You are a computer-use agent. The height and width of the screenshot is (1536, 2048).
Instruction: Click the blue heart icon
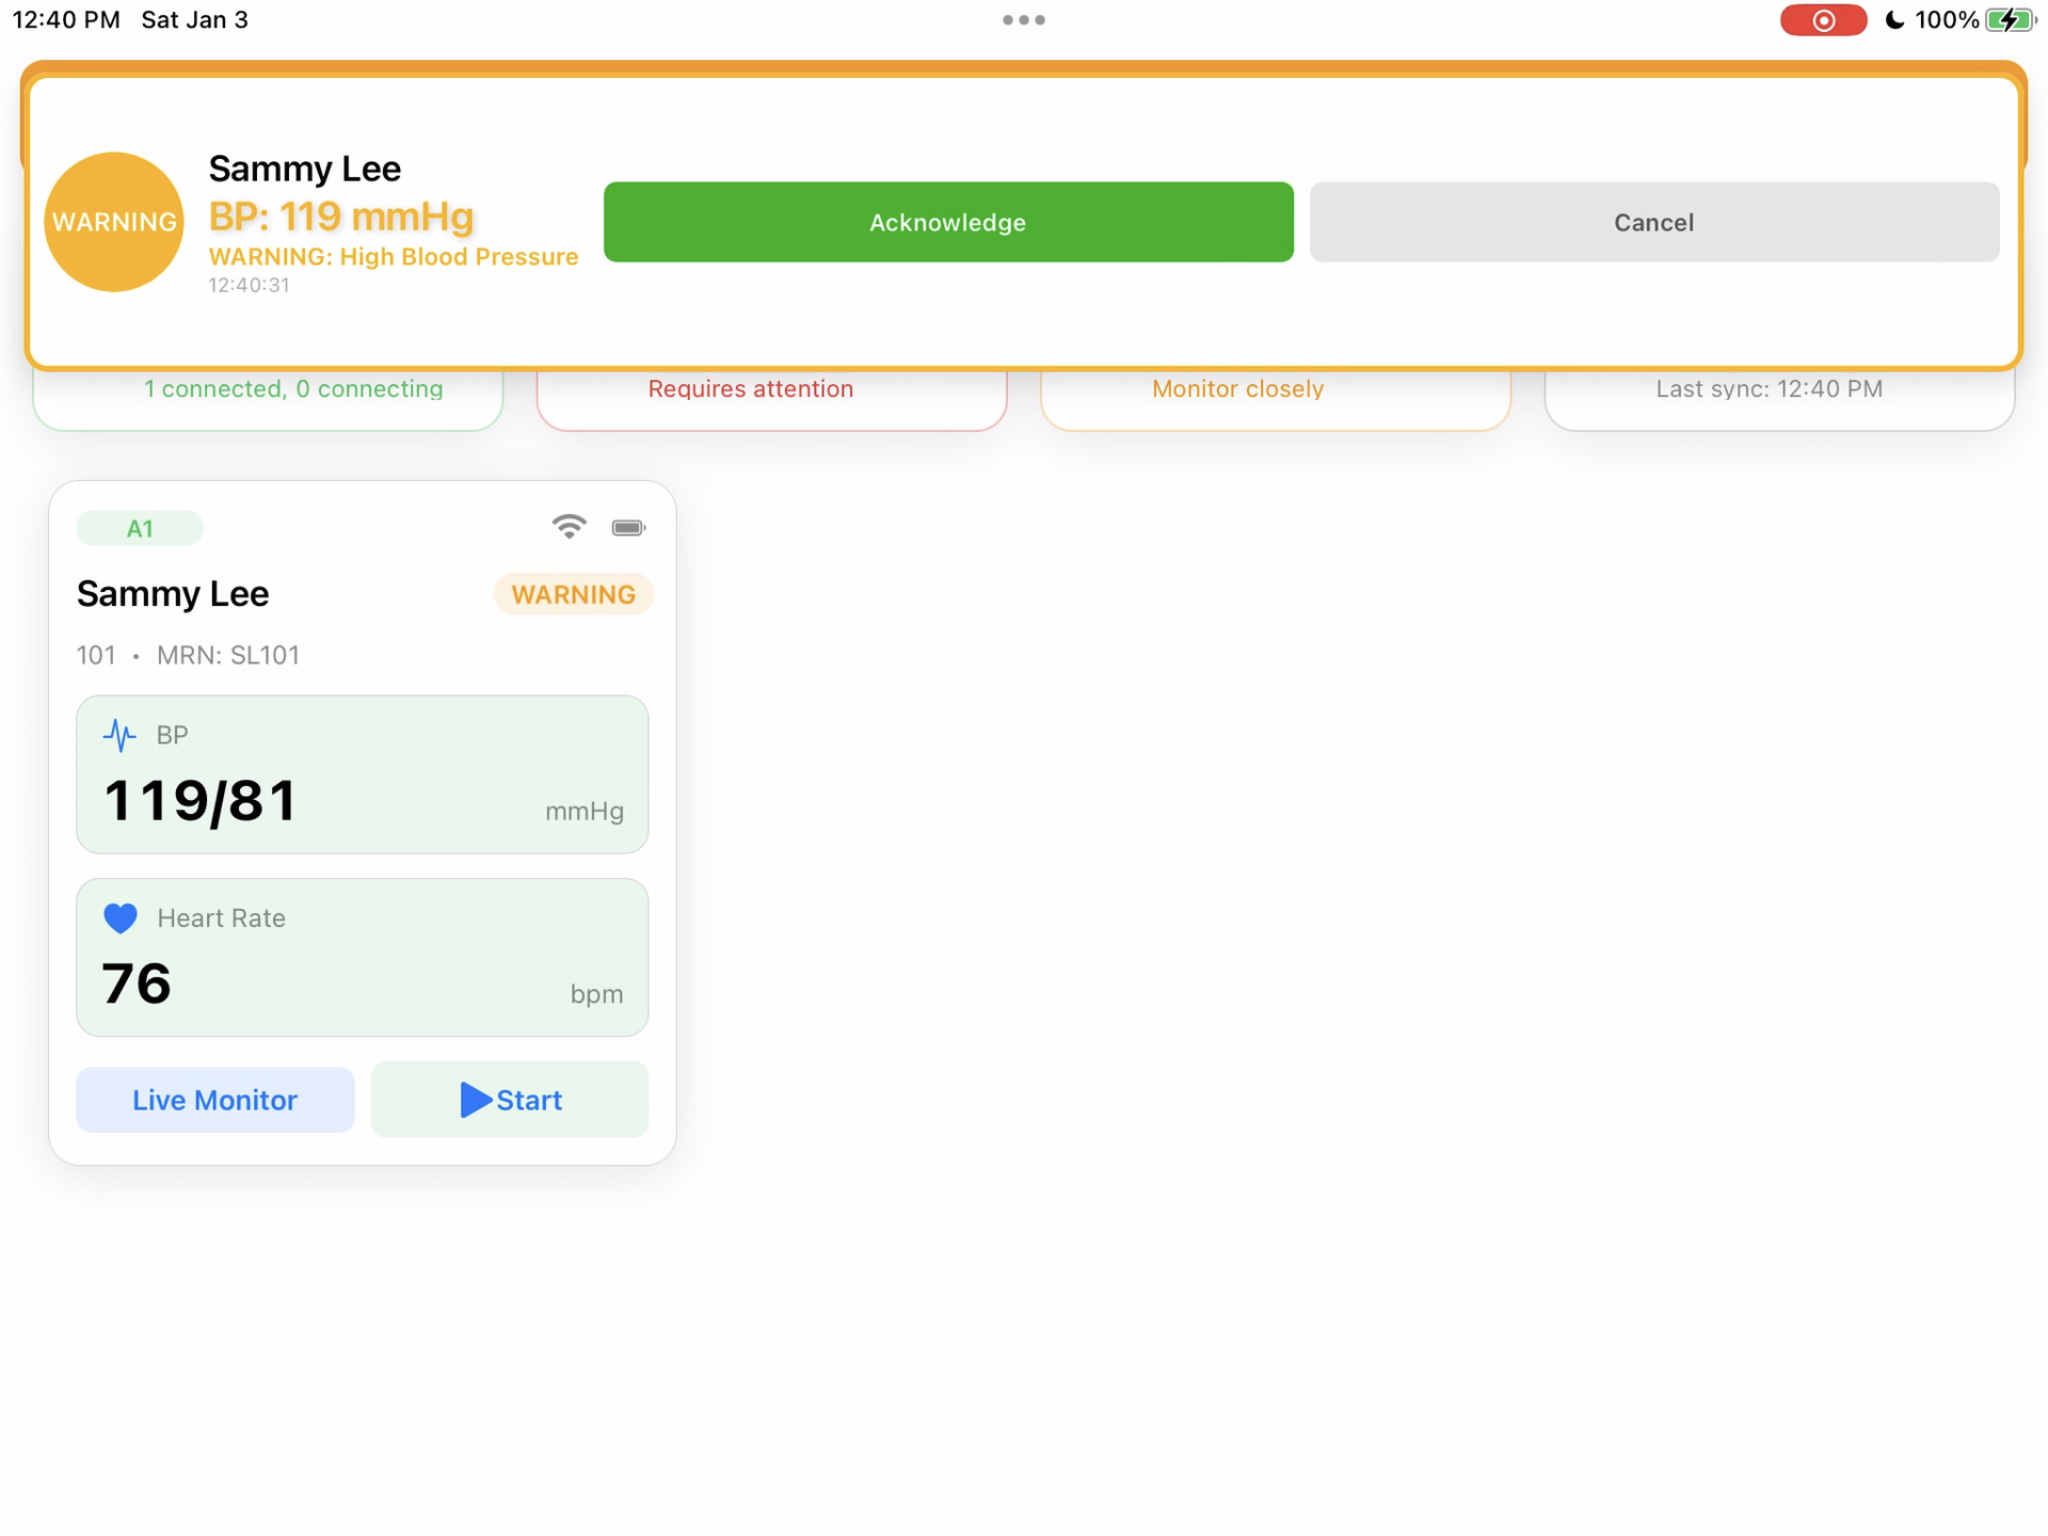[120, 917]
